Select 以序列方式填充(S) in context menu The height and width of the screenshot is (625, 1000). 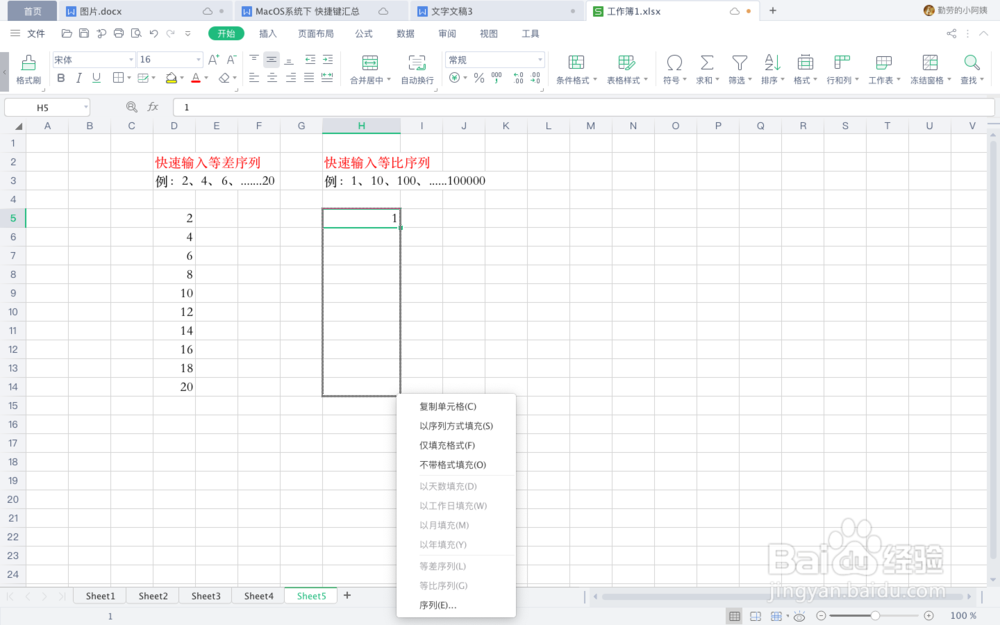455,425
